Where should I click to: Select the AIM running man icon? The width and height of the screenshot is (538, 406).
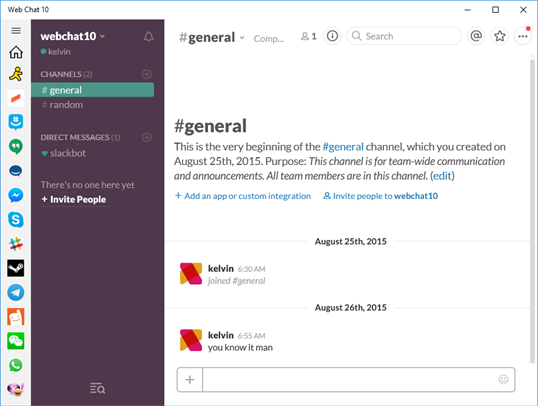pyautogui.click(x=16, y=74)
